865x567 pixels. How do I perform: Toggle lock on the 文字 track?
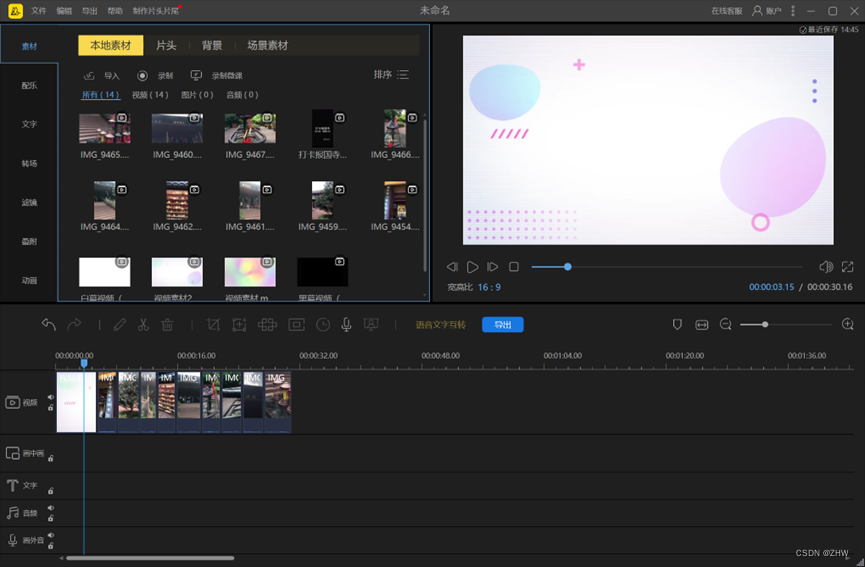click(x=50, y=490)
